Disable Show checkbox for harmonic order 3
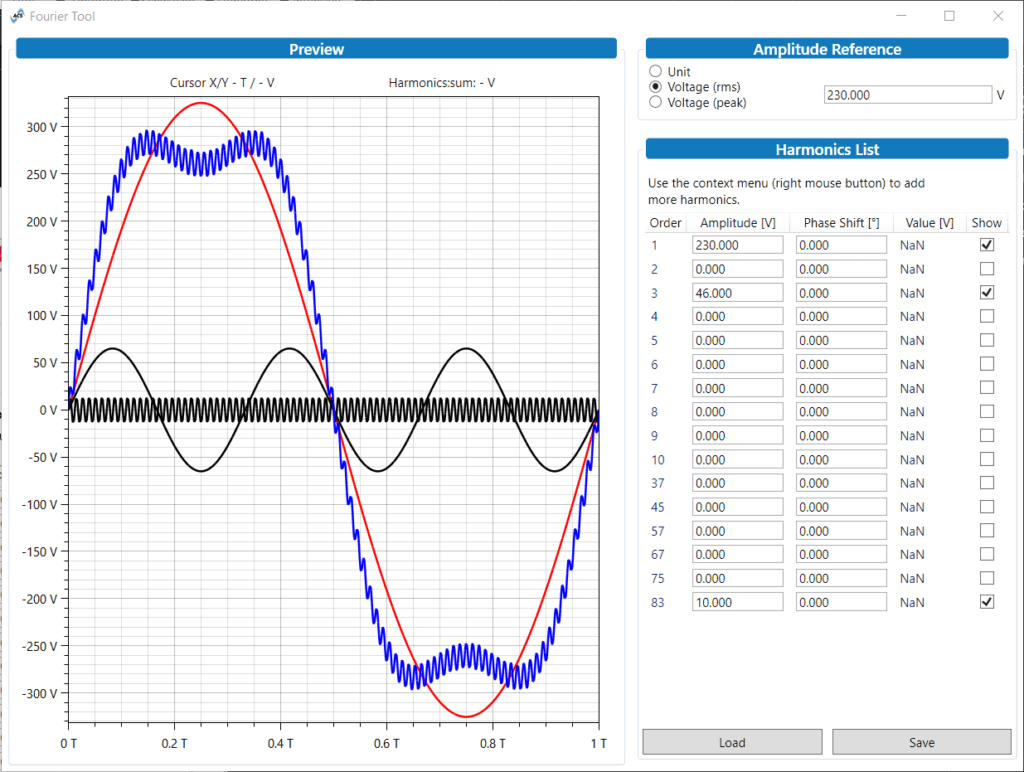Screen dimensions: 1024x772 click(x=987, y=293)
